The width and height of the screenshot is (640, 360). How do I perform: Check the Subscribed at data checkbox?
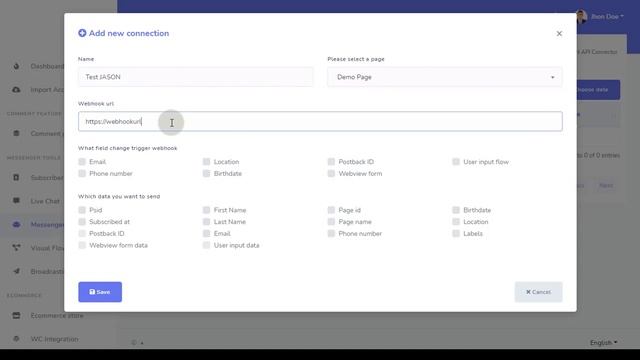82,222
